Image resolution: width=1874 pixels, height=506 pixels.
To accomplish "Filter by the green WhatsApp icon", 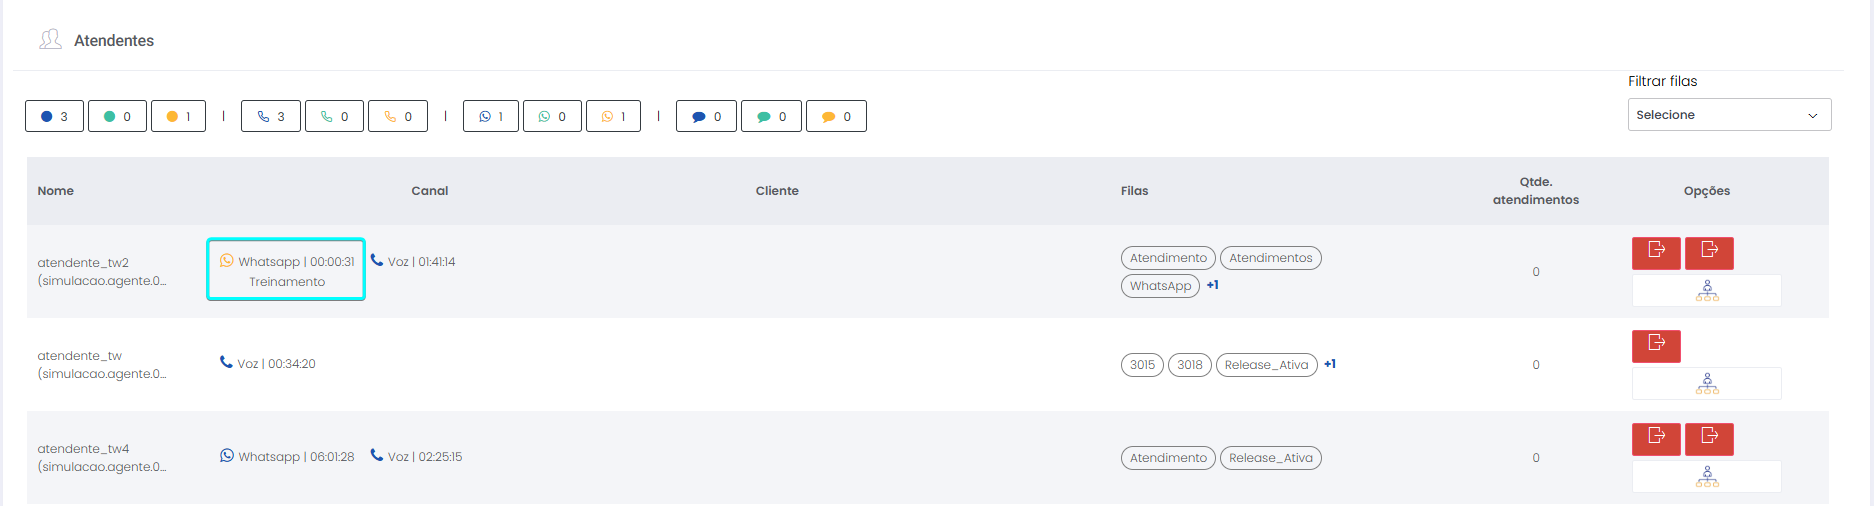I will (552, 116).
